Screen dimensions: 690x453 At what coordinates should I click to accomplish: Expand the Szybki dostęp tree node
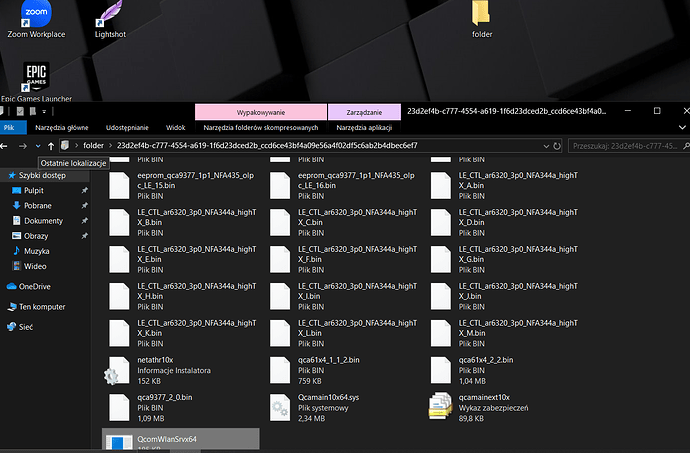pos(4,174)
